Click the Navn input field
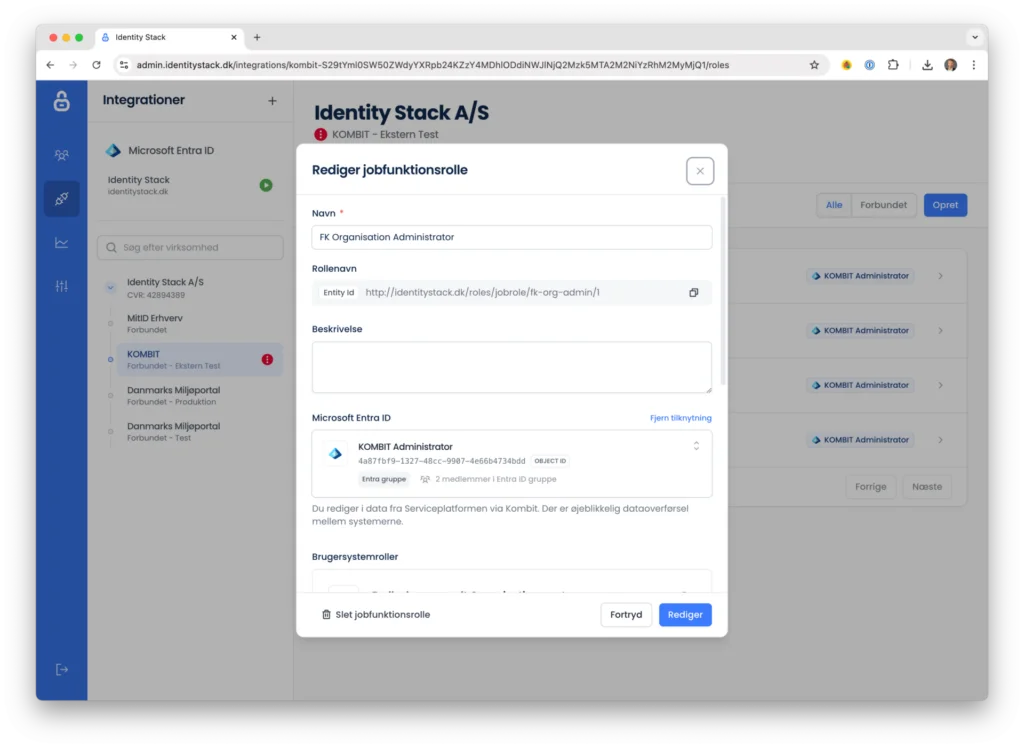 pos(511,237)
